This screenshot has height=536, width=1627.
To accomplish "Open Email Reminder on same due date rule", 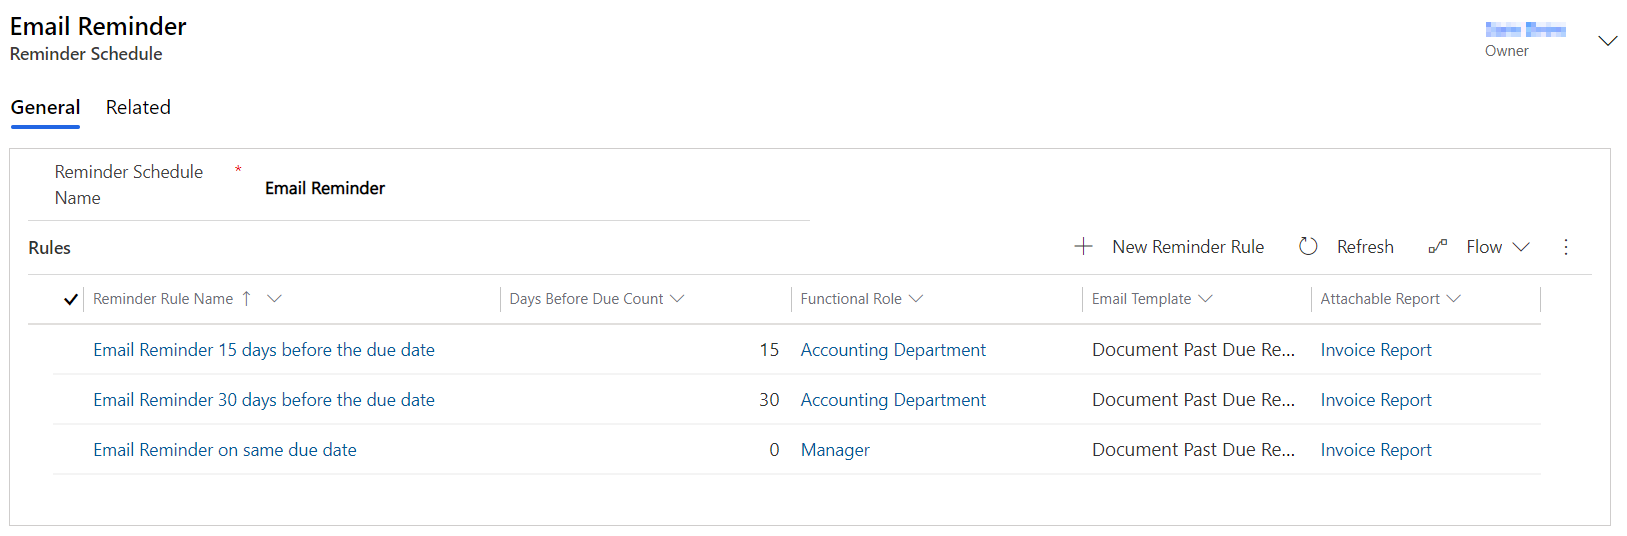I will click(x=225, y=450).
